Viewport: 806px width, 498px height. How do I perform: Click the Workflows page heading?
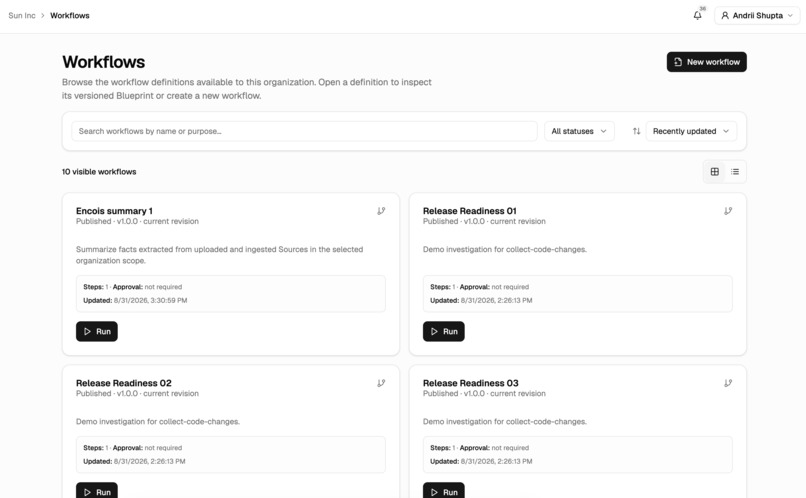pos(103,62)
